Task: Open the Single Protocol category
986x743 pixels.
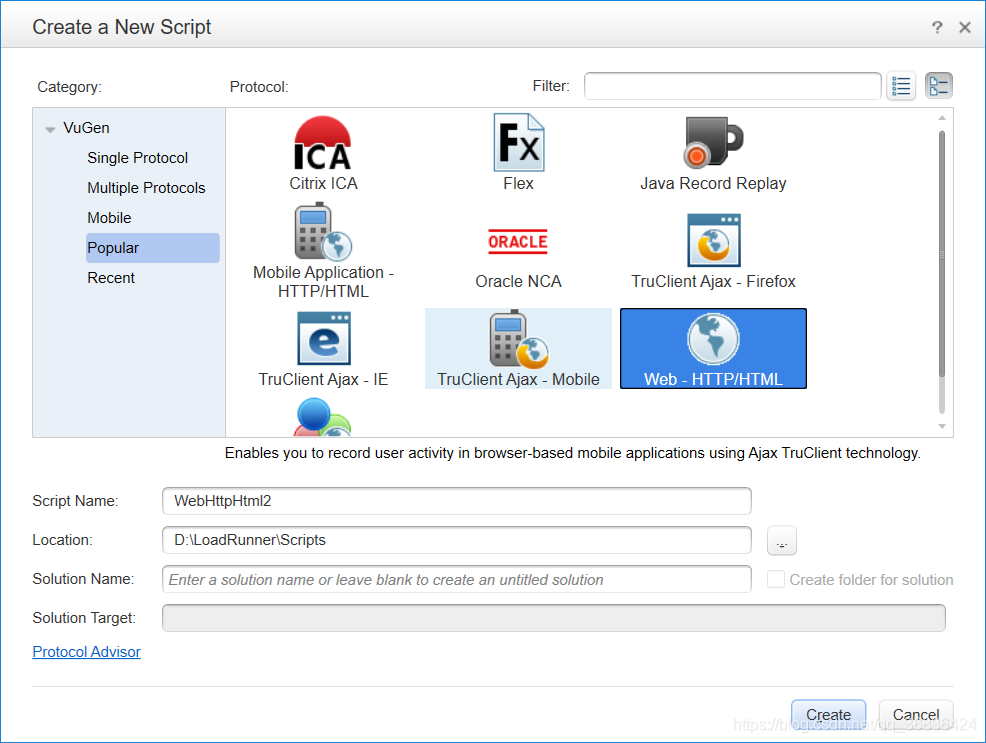Action: point(137,158)
